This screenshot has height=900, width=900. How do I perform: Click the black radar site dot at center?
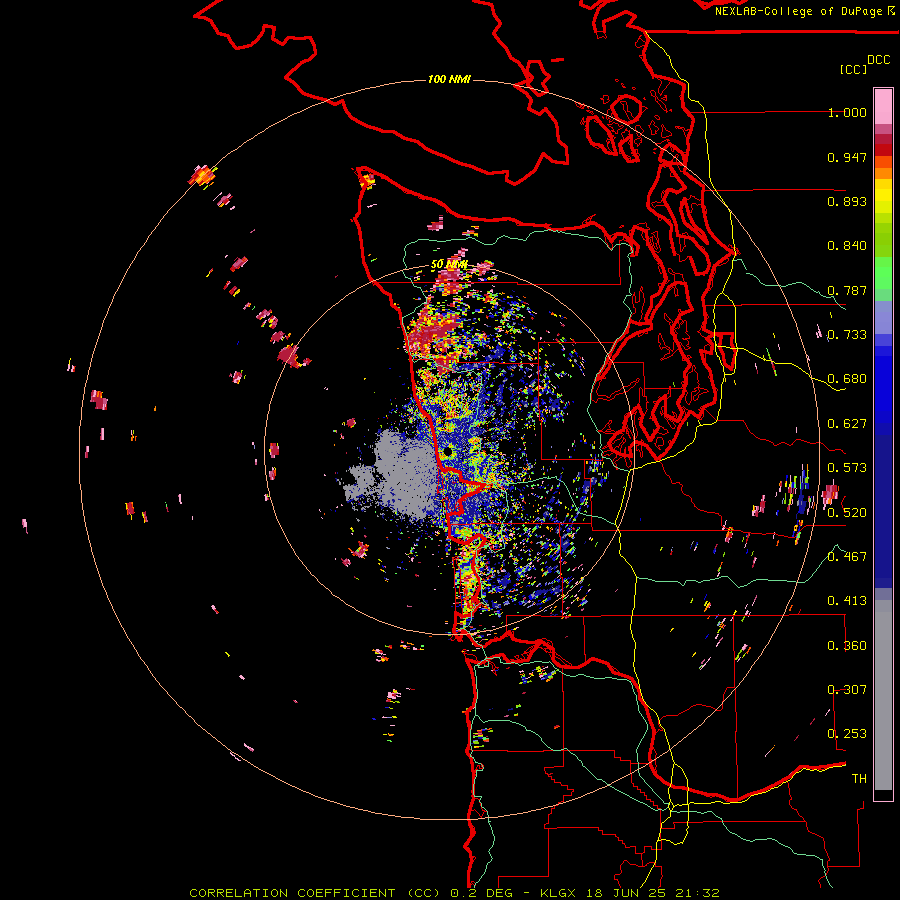(x=448, y=452)
